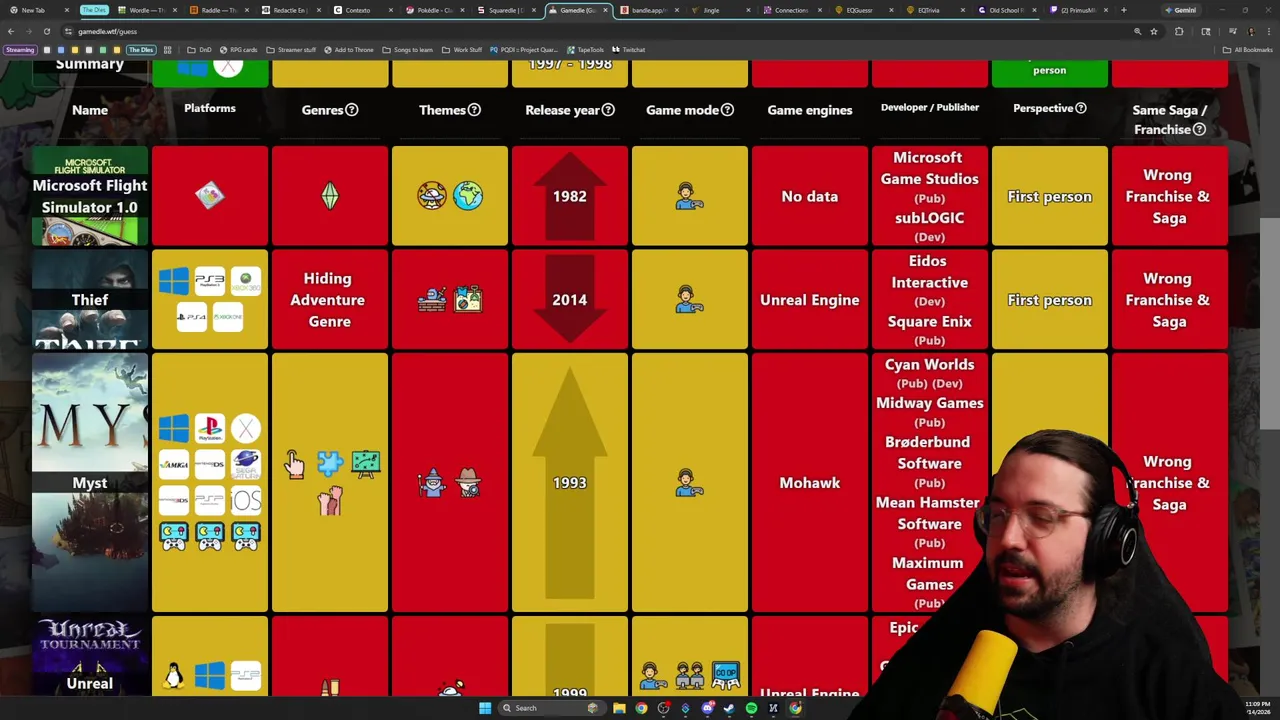Click the Xbox One platform icon in Thief row
1280x720 pixels.
tap(227, 317)
